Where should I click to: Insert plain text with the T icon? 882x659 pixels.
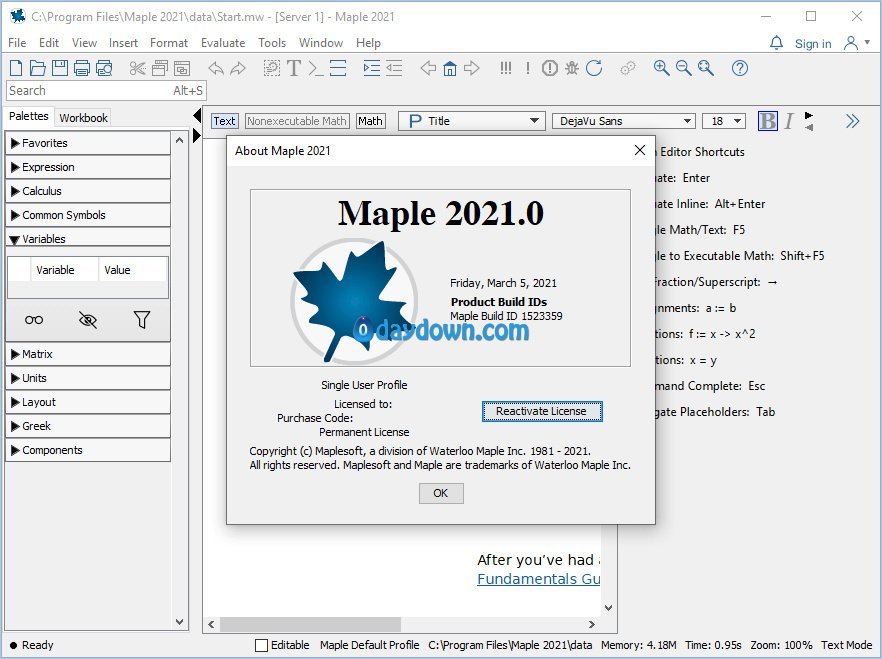click(293, 68)
